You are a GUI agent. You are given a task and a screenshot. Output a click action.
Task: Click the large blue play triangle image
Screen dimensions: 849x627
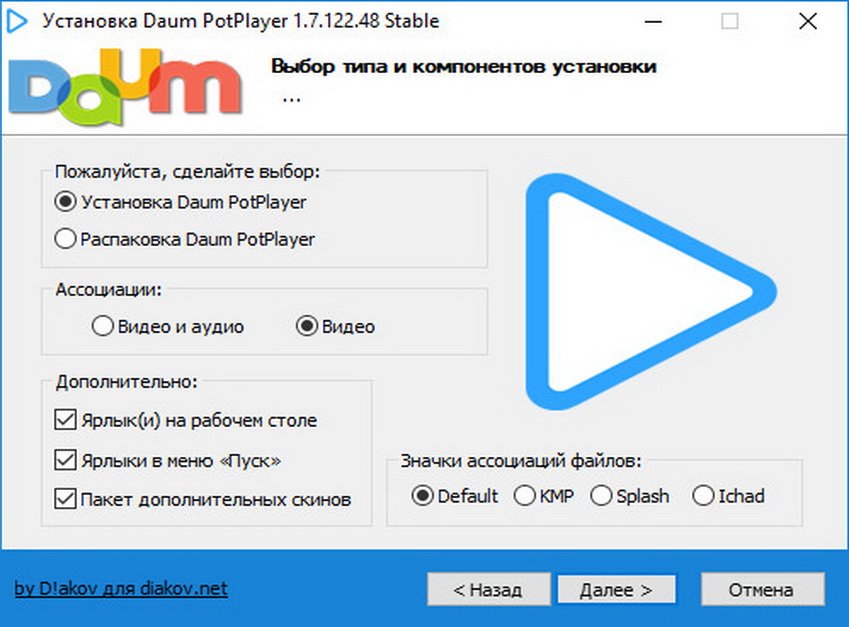tap(651, 291)
